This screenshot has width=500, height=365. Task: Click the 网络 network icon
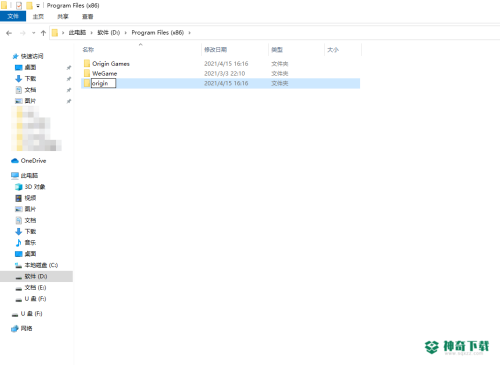[x=15, y=329]
